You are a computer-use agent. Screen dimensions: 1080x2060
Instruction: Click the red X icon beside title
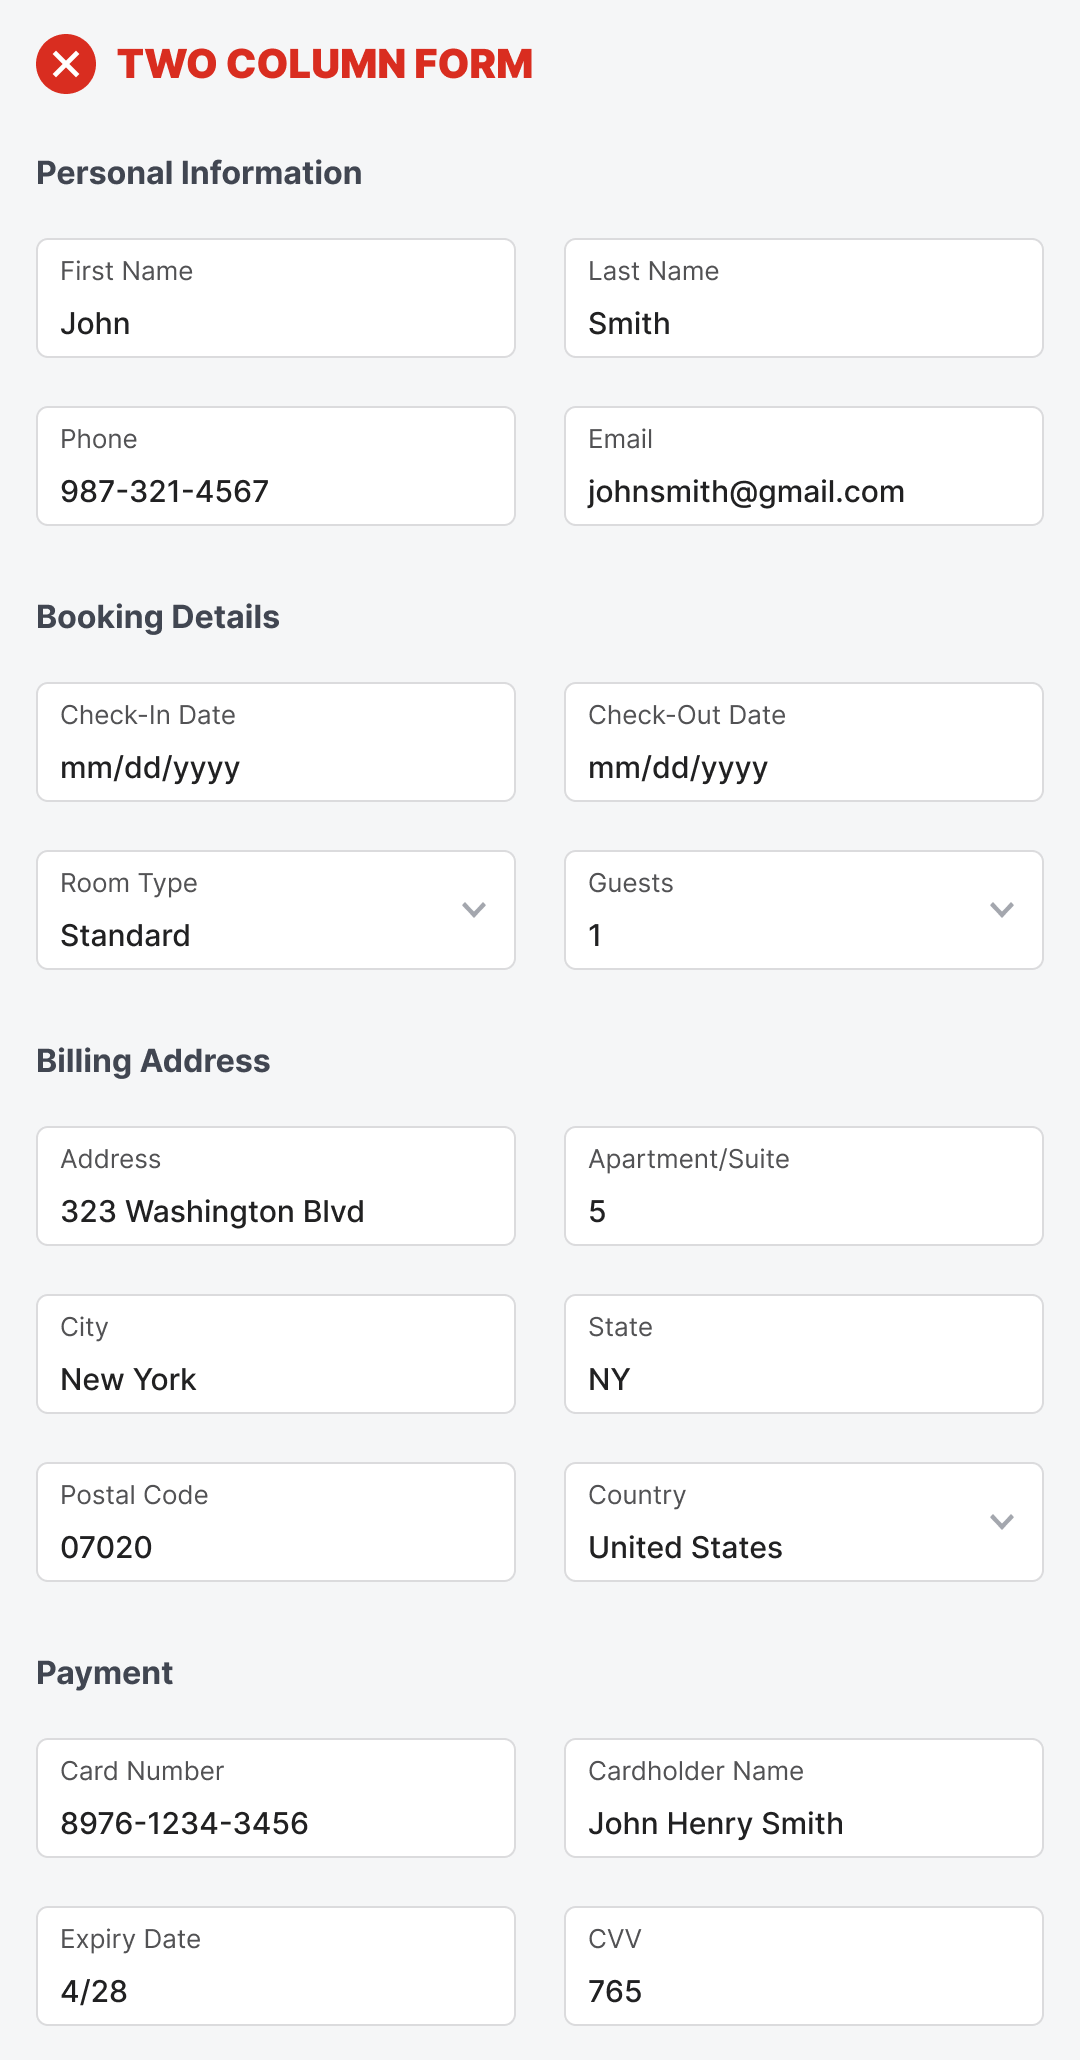tap(66, 64)
